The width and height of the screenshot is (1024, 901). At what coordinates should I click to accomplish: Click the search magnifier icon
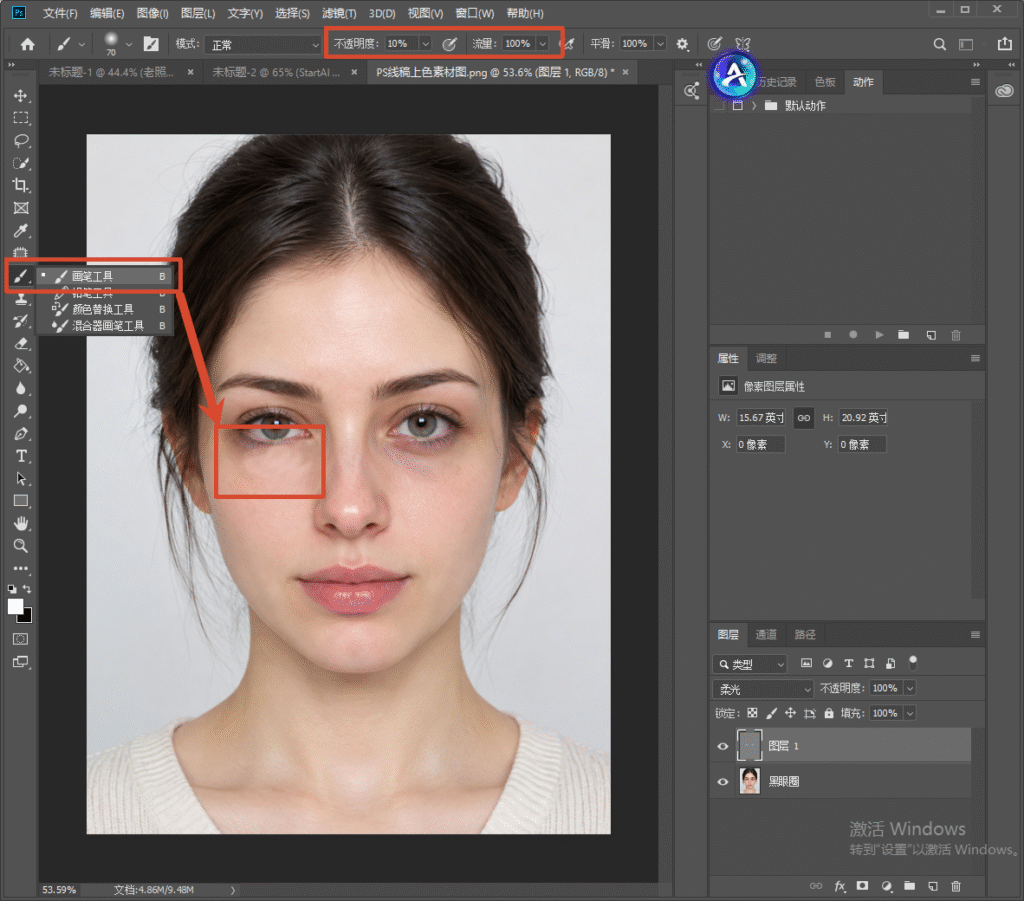click(x=940, y=44)
